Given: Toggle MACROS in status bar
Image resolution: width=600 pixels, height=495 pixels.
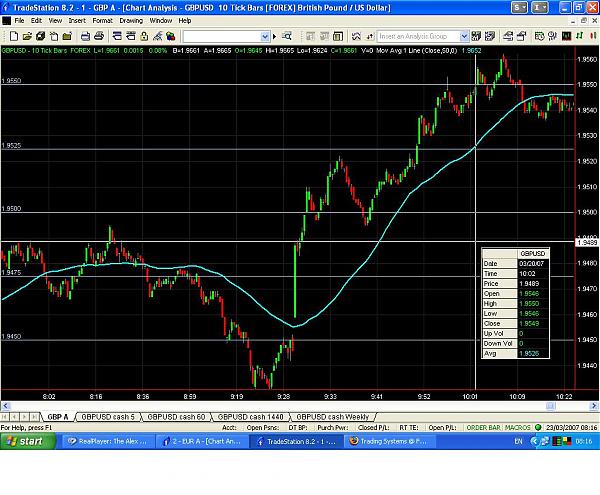Looking at the screenshot, I should point(517,427).
